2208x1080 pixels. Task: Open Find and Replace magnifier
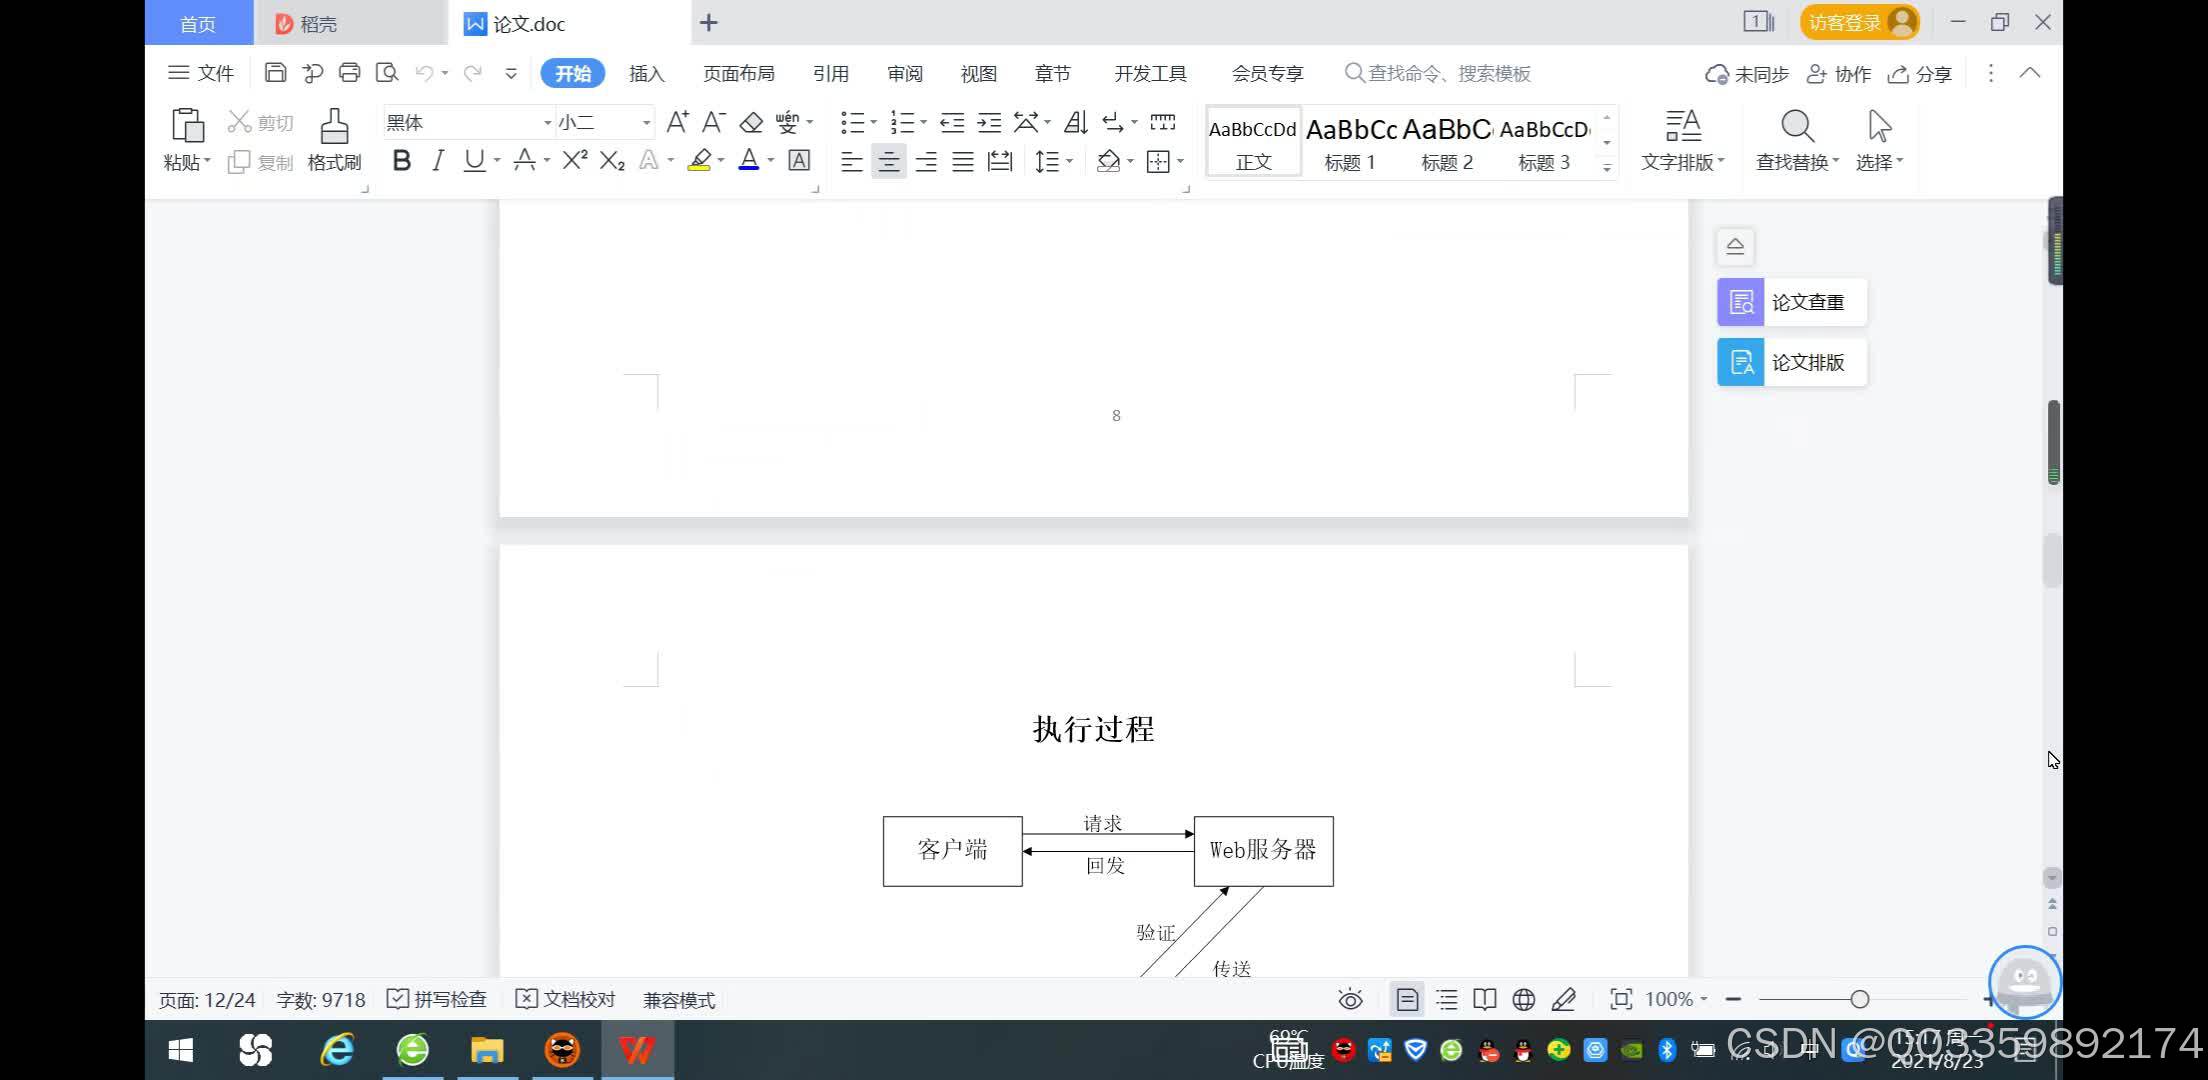pos(1797,126)
